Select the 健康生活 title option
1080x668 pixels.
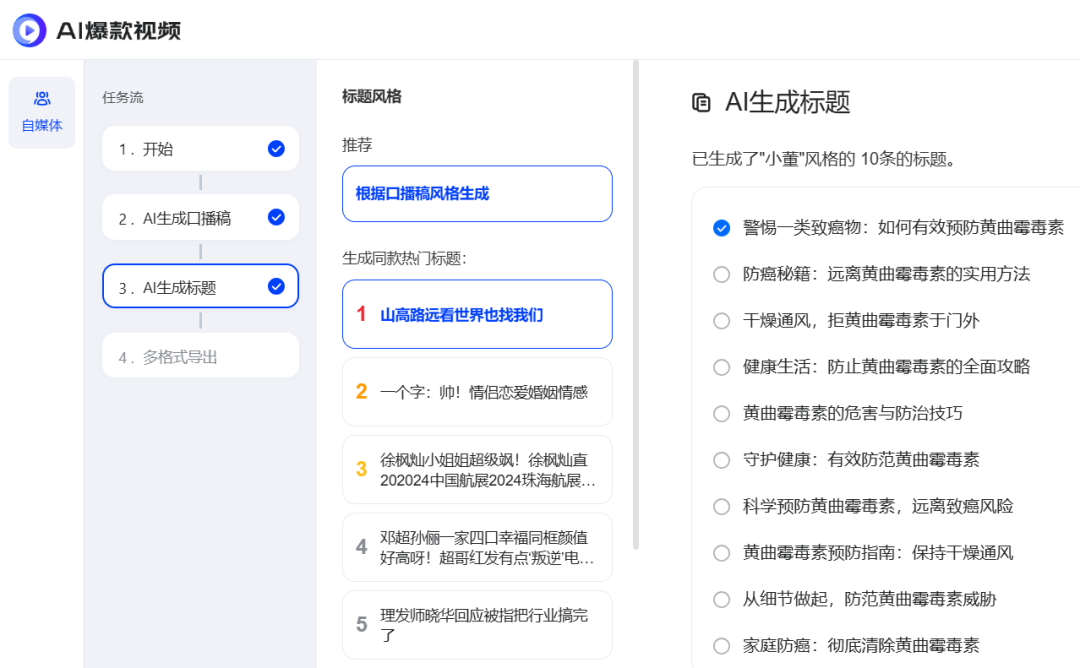click(721, 366)
